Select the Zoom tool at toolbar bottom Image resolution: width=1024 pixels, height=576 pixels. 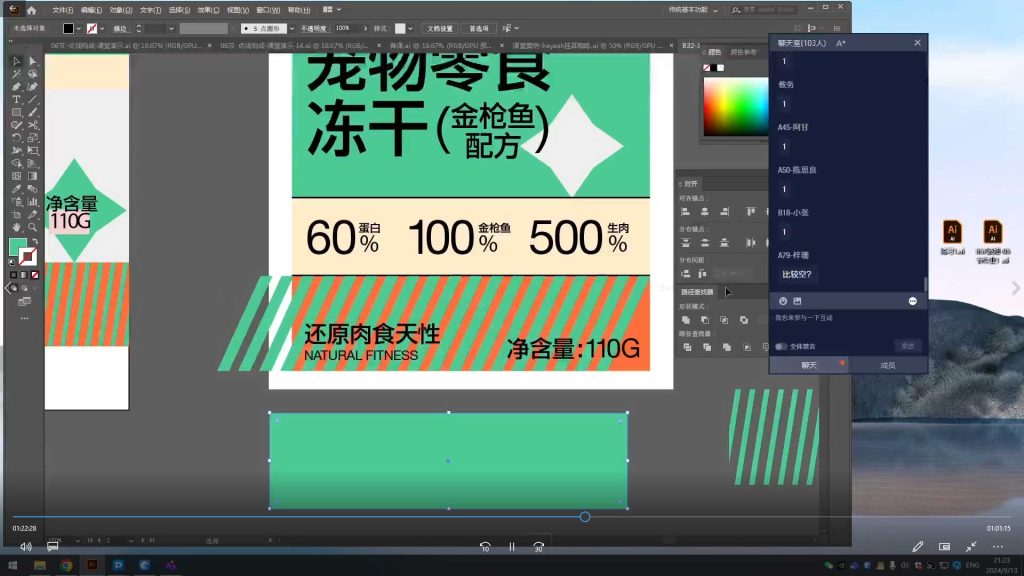coord(31,226)
